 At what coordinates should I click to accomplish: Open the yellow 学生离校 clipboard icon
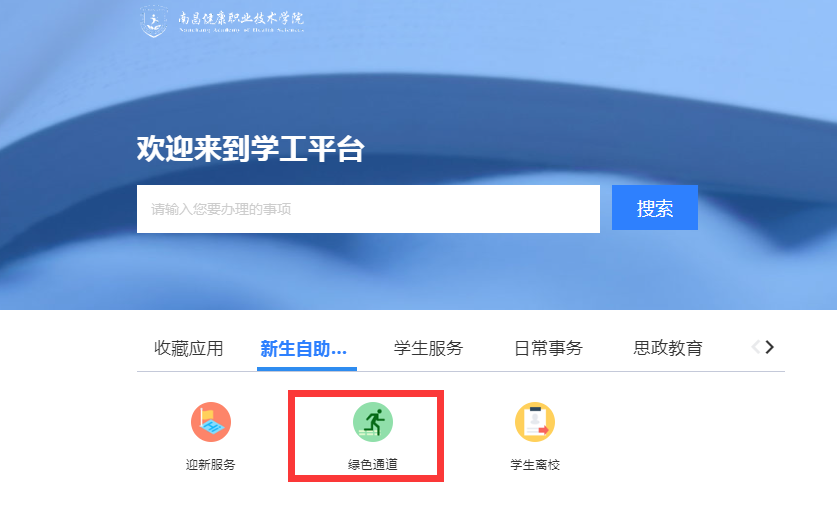pyautogui.click(x=535, y=421)
